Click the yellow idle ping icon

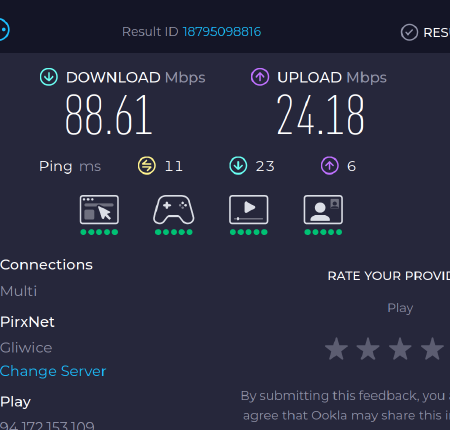tap(147, 166)
